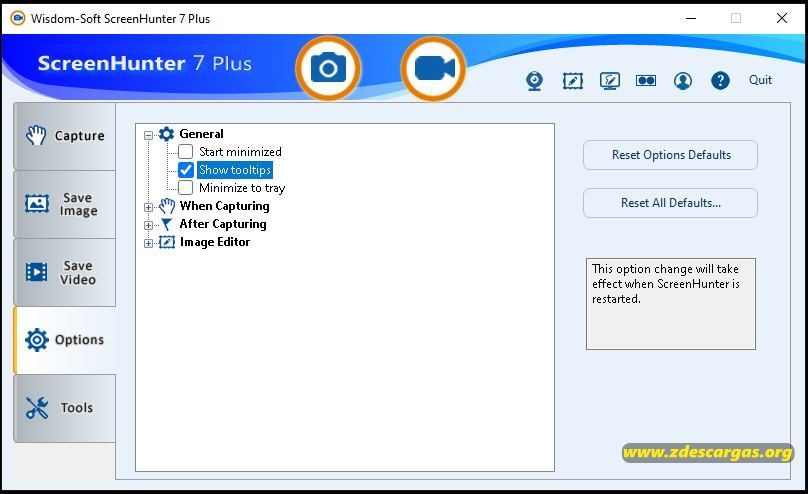Click Reset Options Defaults button
Viewport: 808px width, 494px height.
670,155
